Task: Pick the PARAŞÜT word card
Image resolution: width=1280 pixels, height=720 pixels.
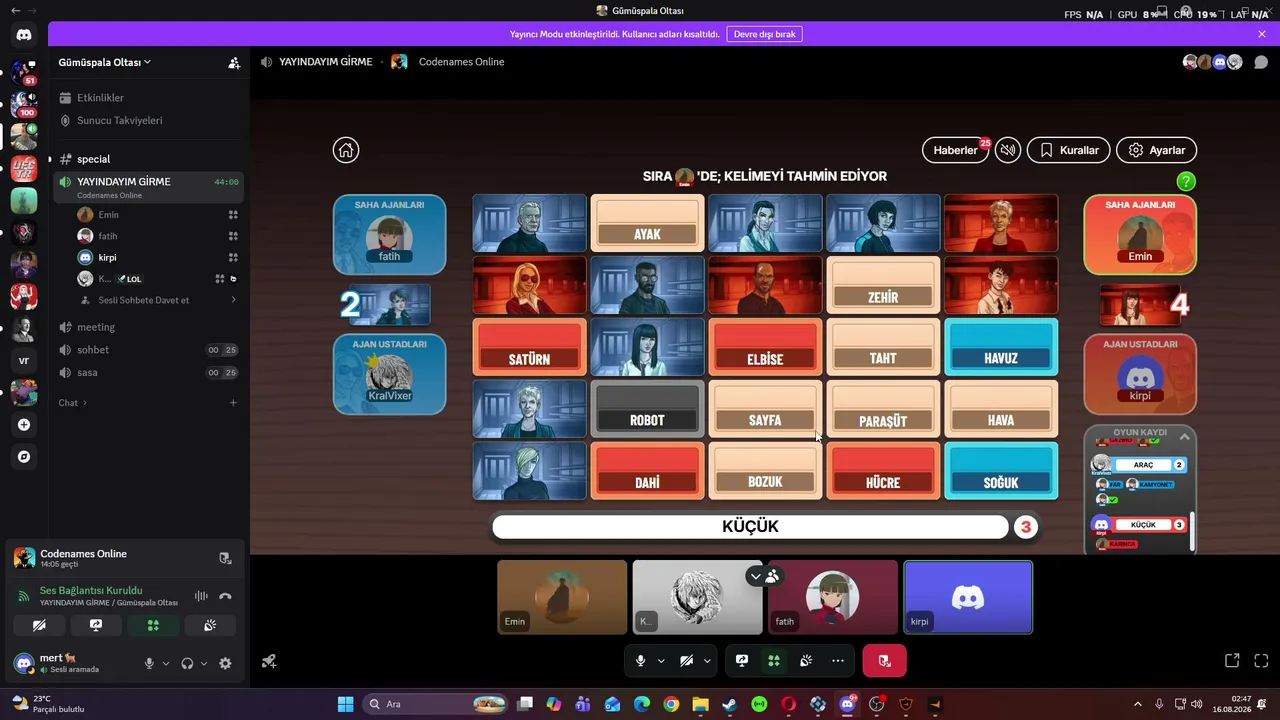Action: click(883, 409)
